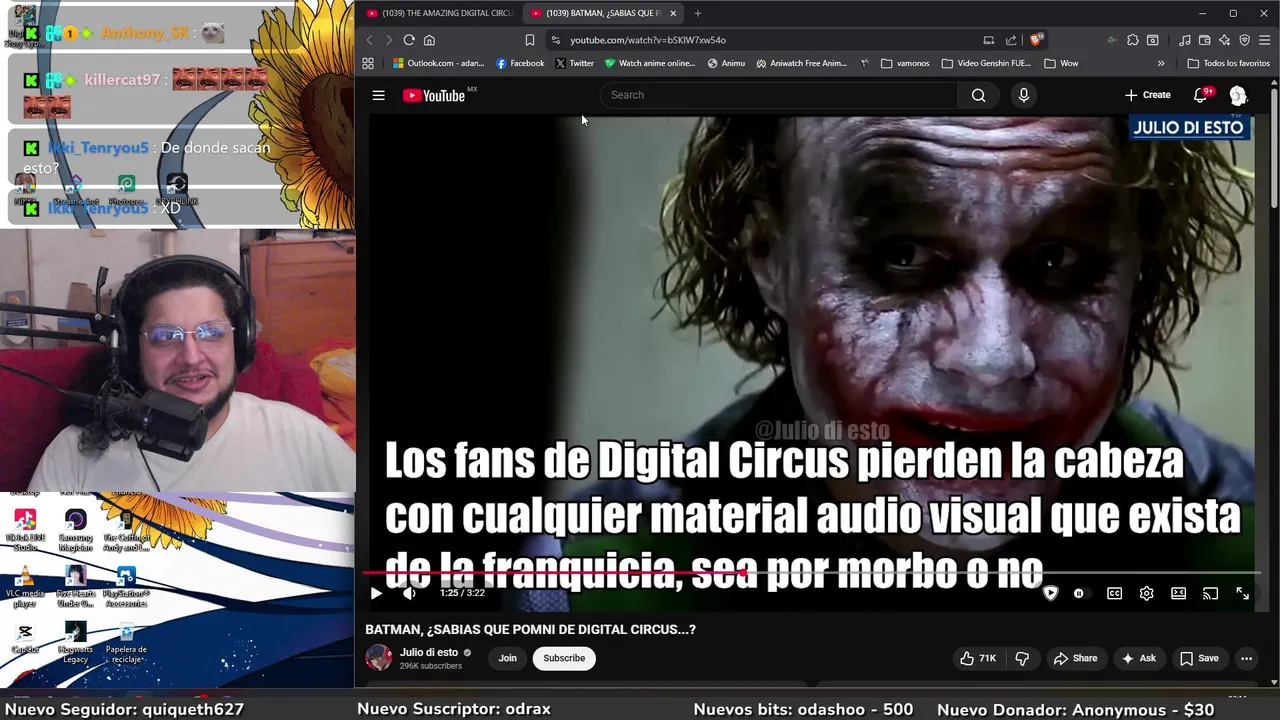Screen dimensions: 1280x720
Task: Open Todos los favoritos folder
Action: click(1228, 63)
